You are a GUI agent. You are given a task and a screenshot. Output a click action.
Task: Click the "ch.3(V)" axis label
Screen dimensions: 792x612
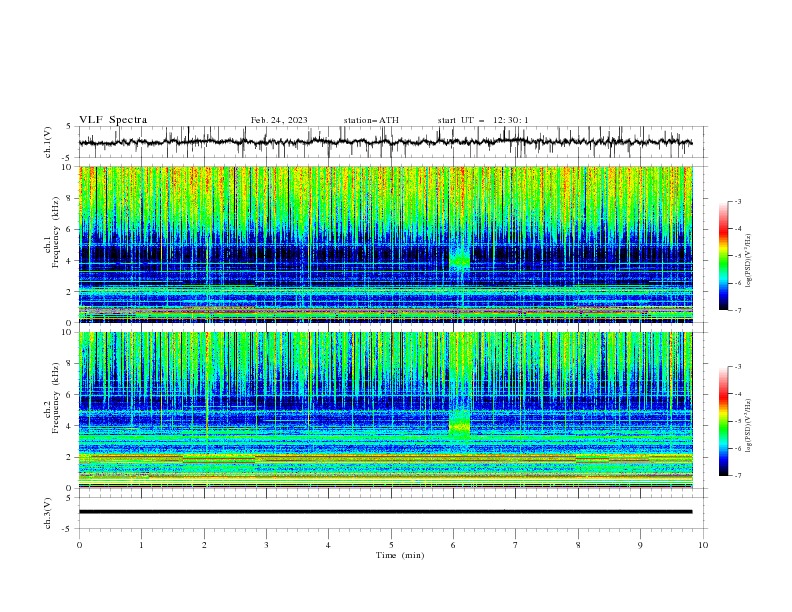click(48, 513)
